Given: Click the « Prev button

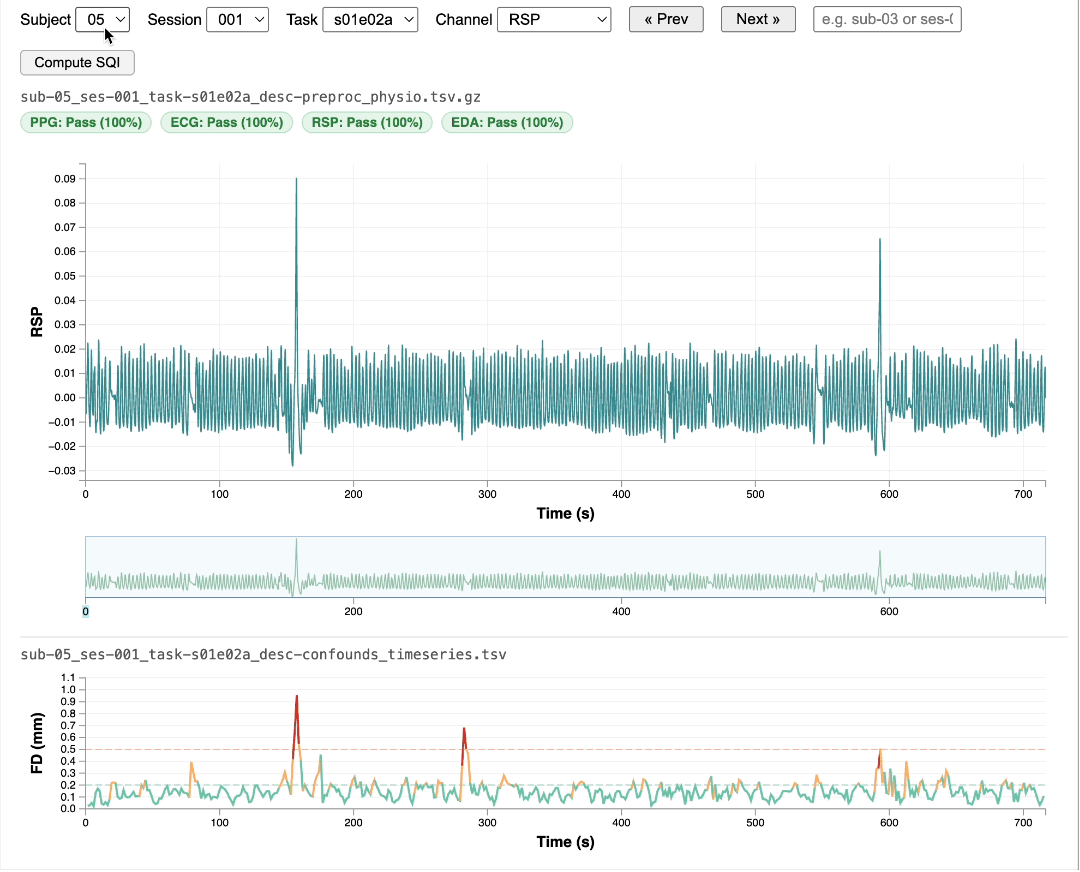Looking at the screenshot, I should [x=666, y=19].
